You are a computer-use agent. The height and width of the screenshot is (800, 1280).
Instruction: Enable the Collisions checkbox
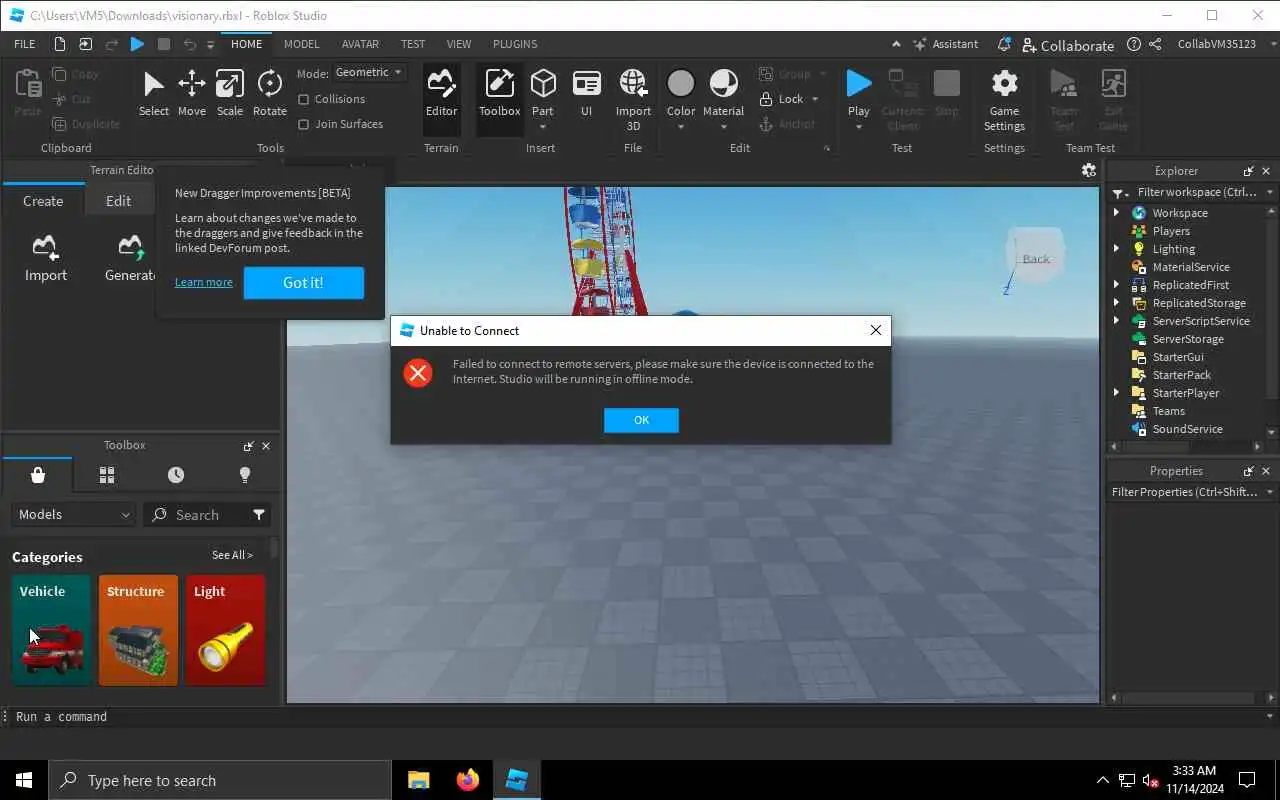(x=304, y=99)
